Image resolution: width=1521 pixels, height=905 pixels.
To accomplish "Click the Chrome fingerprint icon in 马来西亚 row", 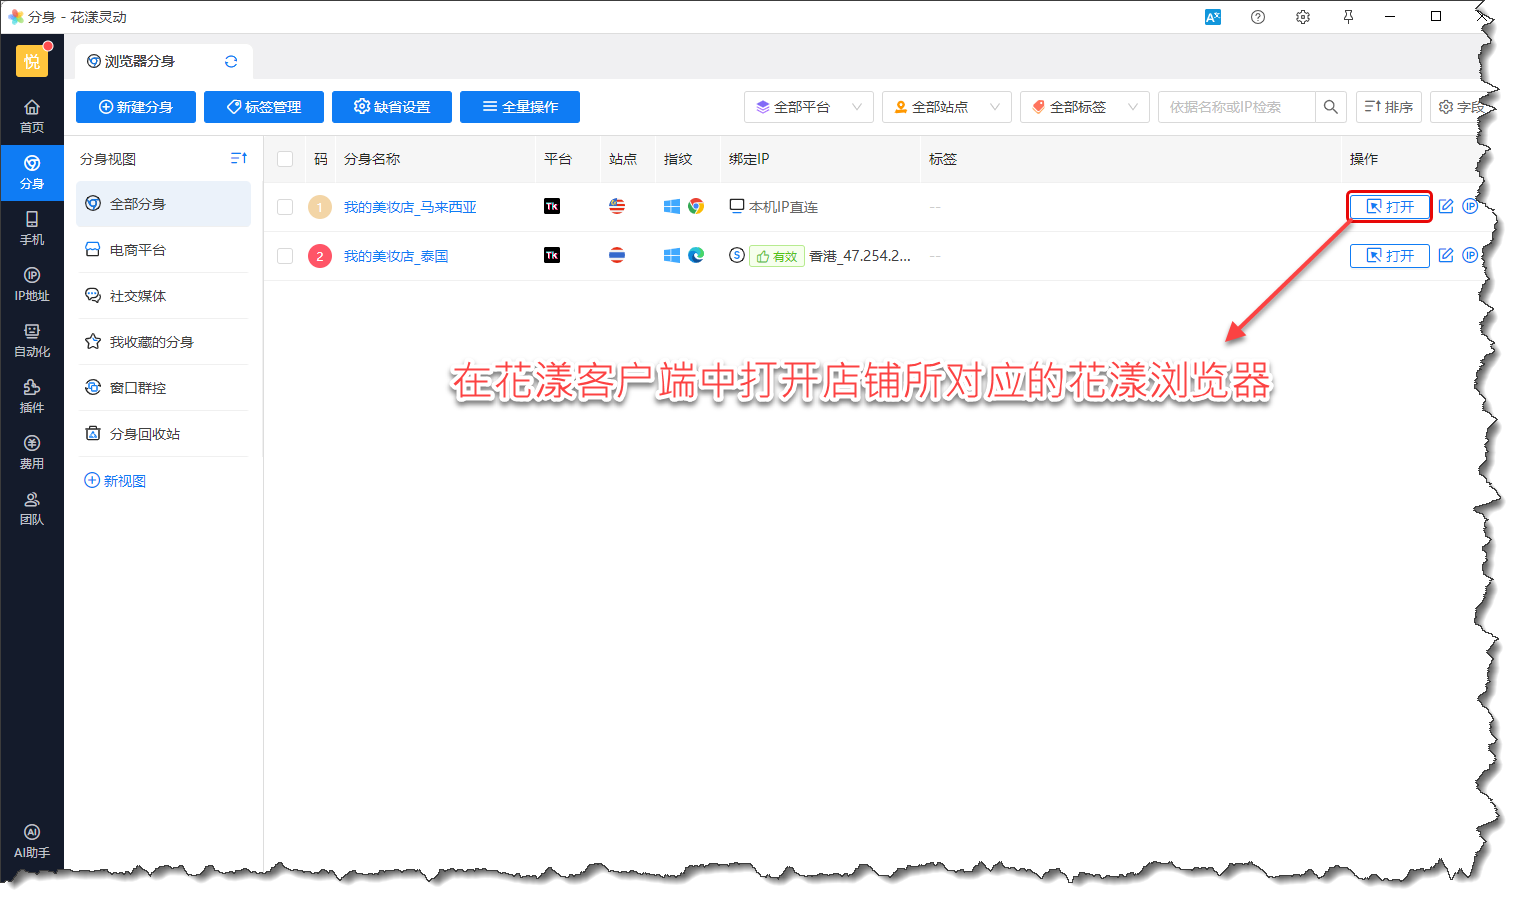I will pyautogui.click(x=696, y=206).
